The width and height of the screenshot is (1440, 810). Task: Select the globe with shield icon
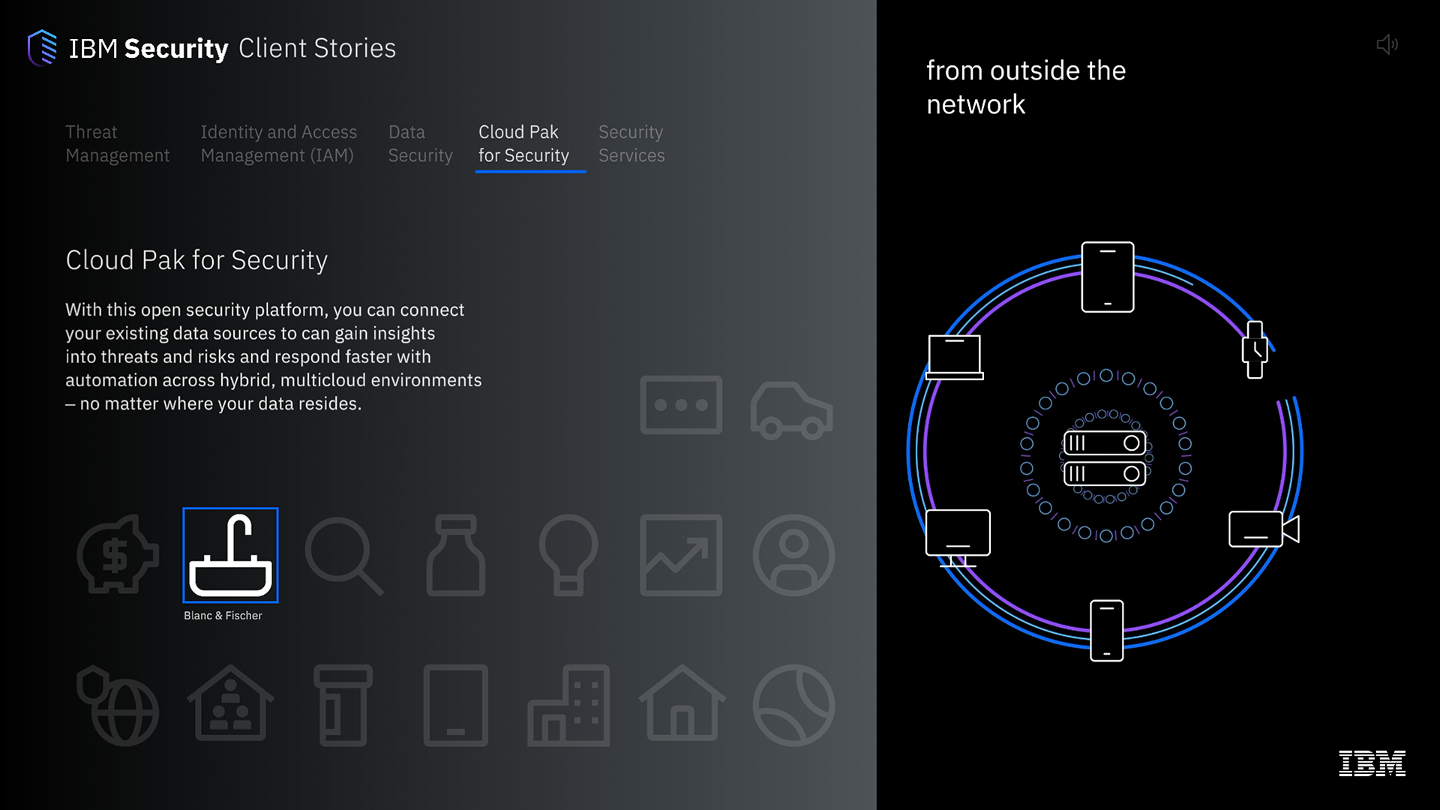point(118,705)
